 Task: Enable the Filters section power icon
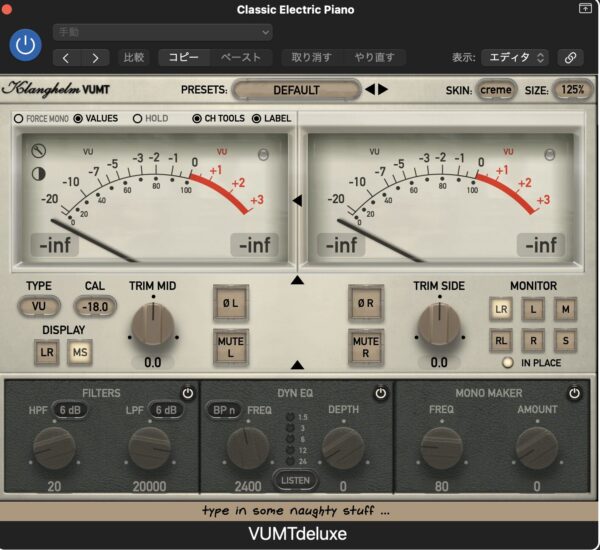pos(187,393)
